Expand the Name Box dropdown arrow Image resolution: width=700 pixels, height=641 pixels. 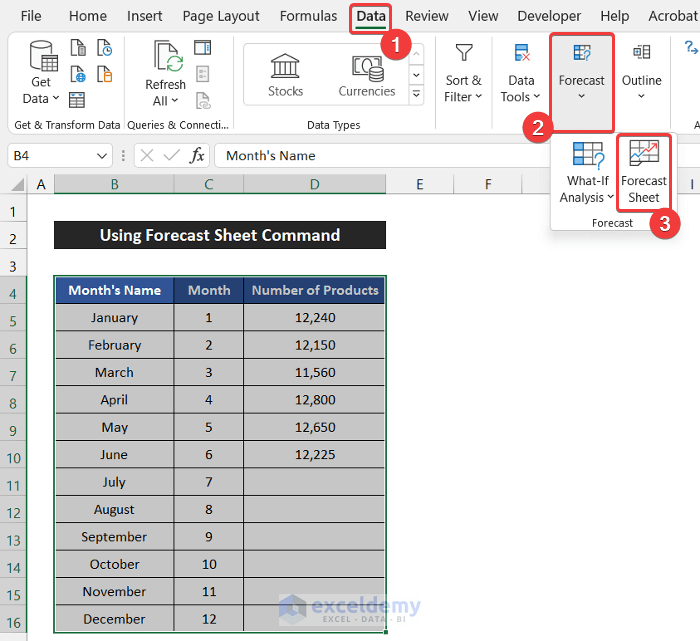click(102, 156)
